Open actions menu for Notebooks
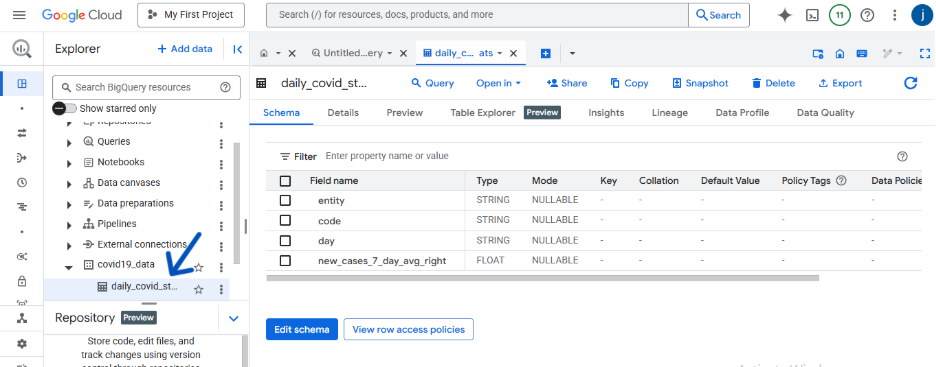Viewport: 936px width, 367px height. (221, 164)
